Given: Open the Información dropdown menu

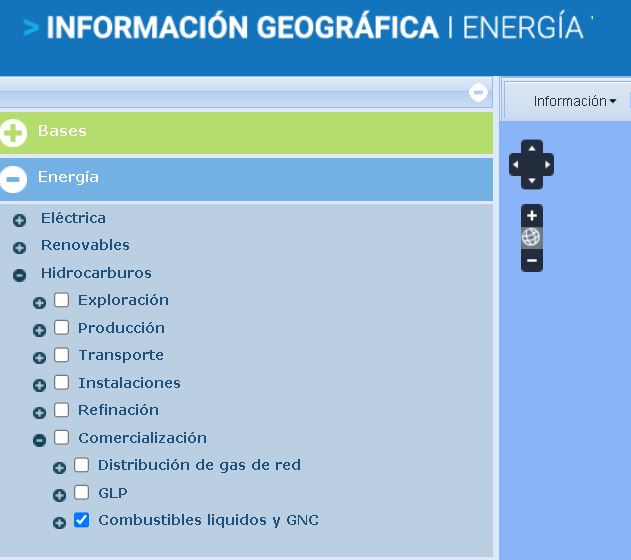Looking at the screenshot, I should 574,101.
